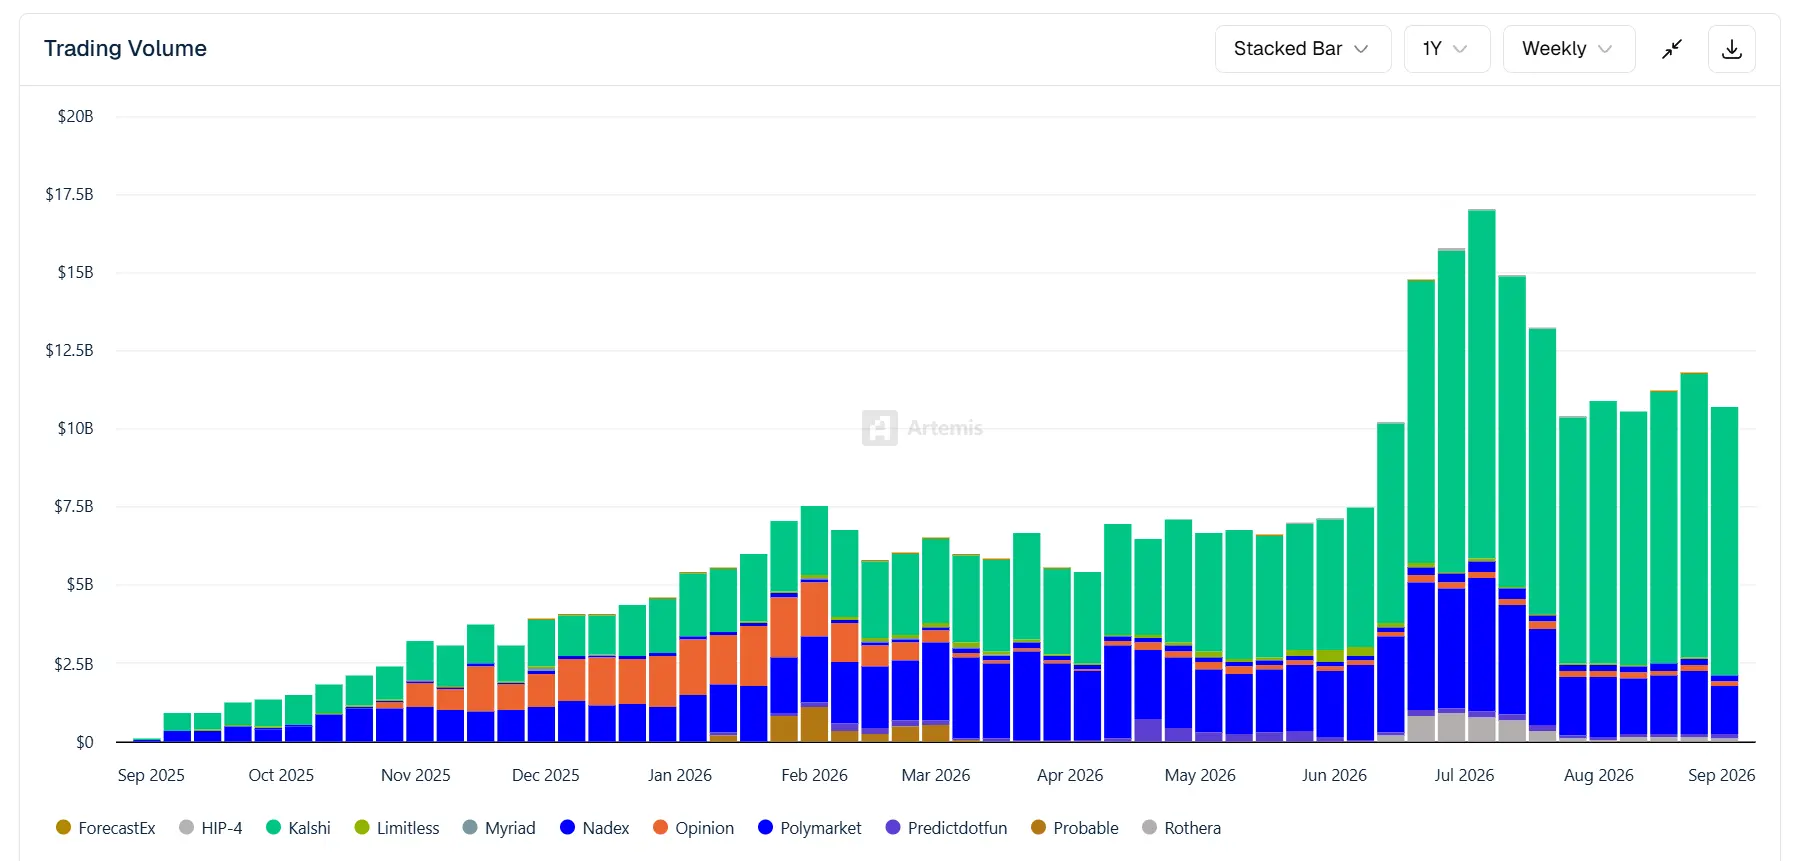
Task: Open the Weekly interval dropdown
Action: [1568, 49]
